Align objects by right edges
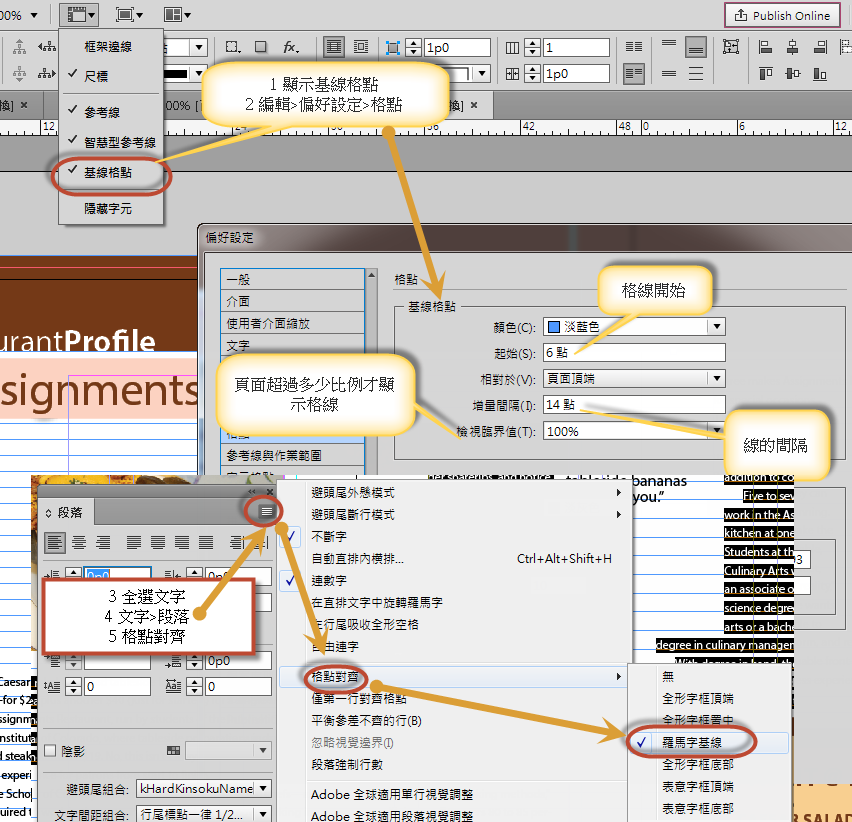This screenshot has width=852, height=822. (820, 47)
